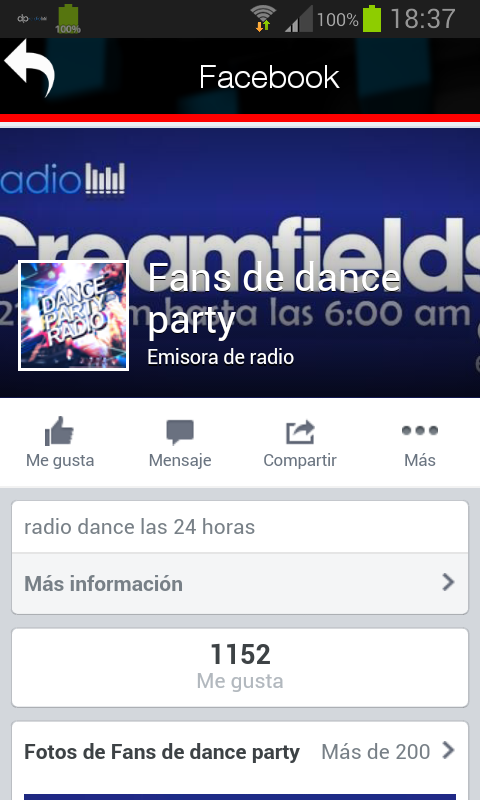Open the Más de 200 photos link
This screenshot has height=800, width=480.
375,752
